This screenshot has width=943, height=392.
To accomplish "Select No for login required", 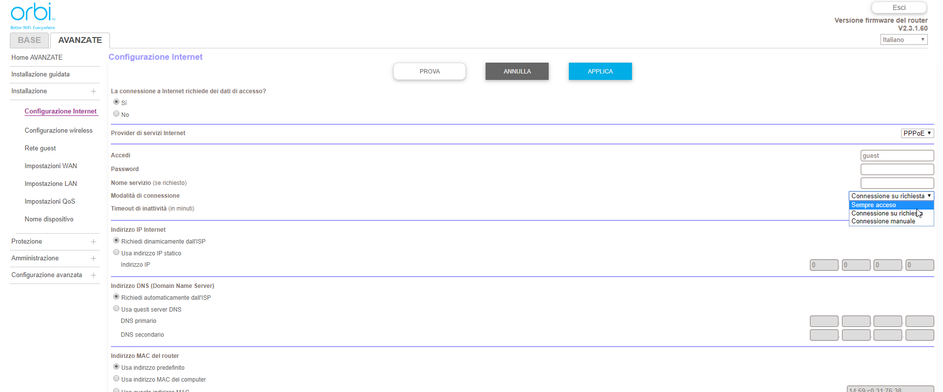I will point(117,114).
